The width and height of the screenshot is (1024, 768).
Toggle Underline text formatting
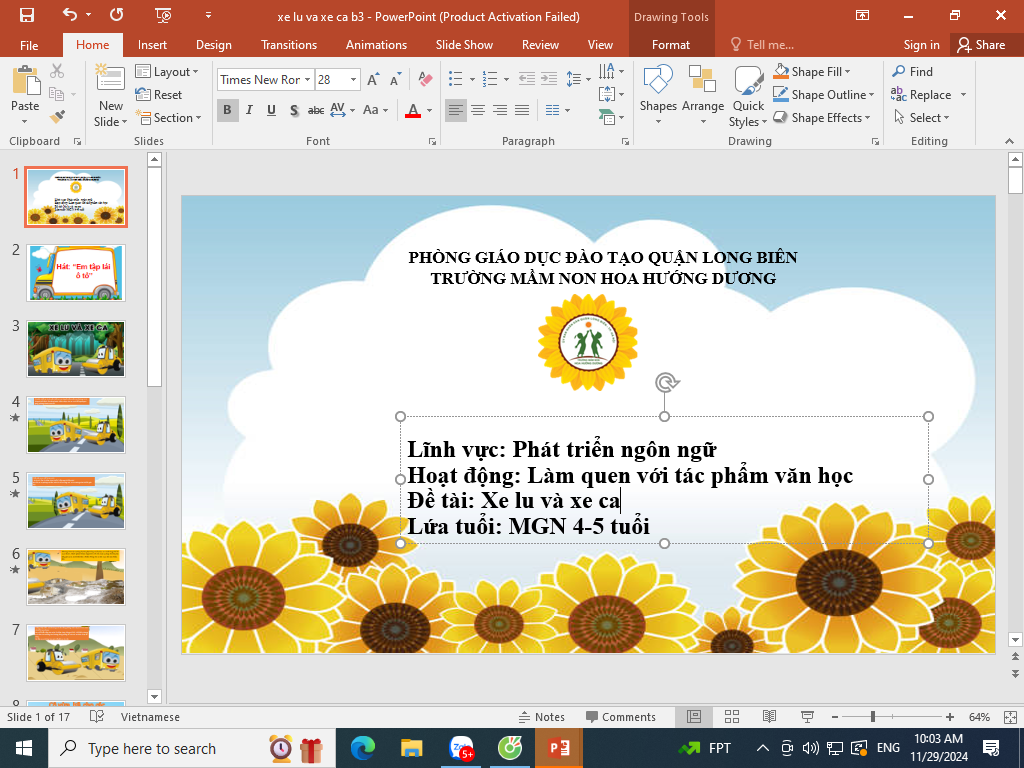[271, 110]
